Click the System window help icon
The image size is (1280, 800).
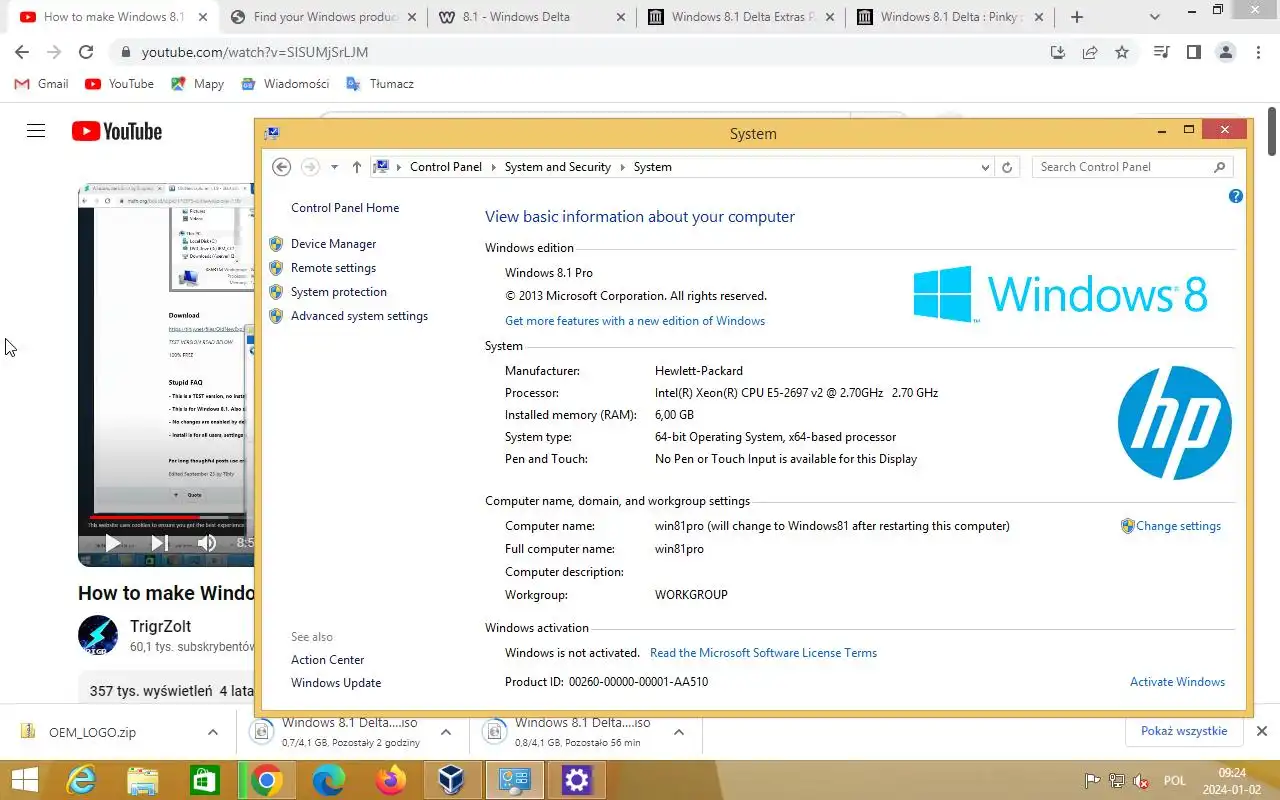[1235, 197]
